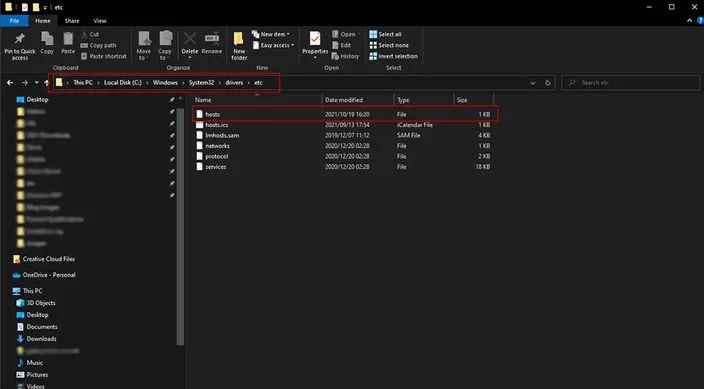
Task: Open Music in navigation pane
Action: pos(30,362)
